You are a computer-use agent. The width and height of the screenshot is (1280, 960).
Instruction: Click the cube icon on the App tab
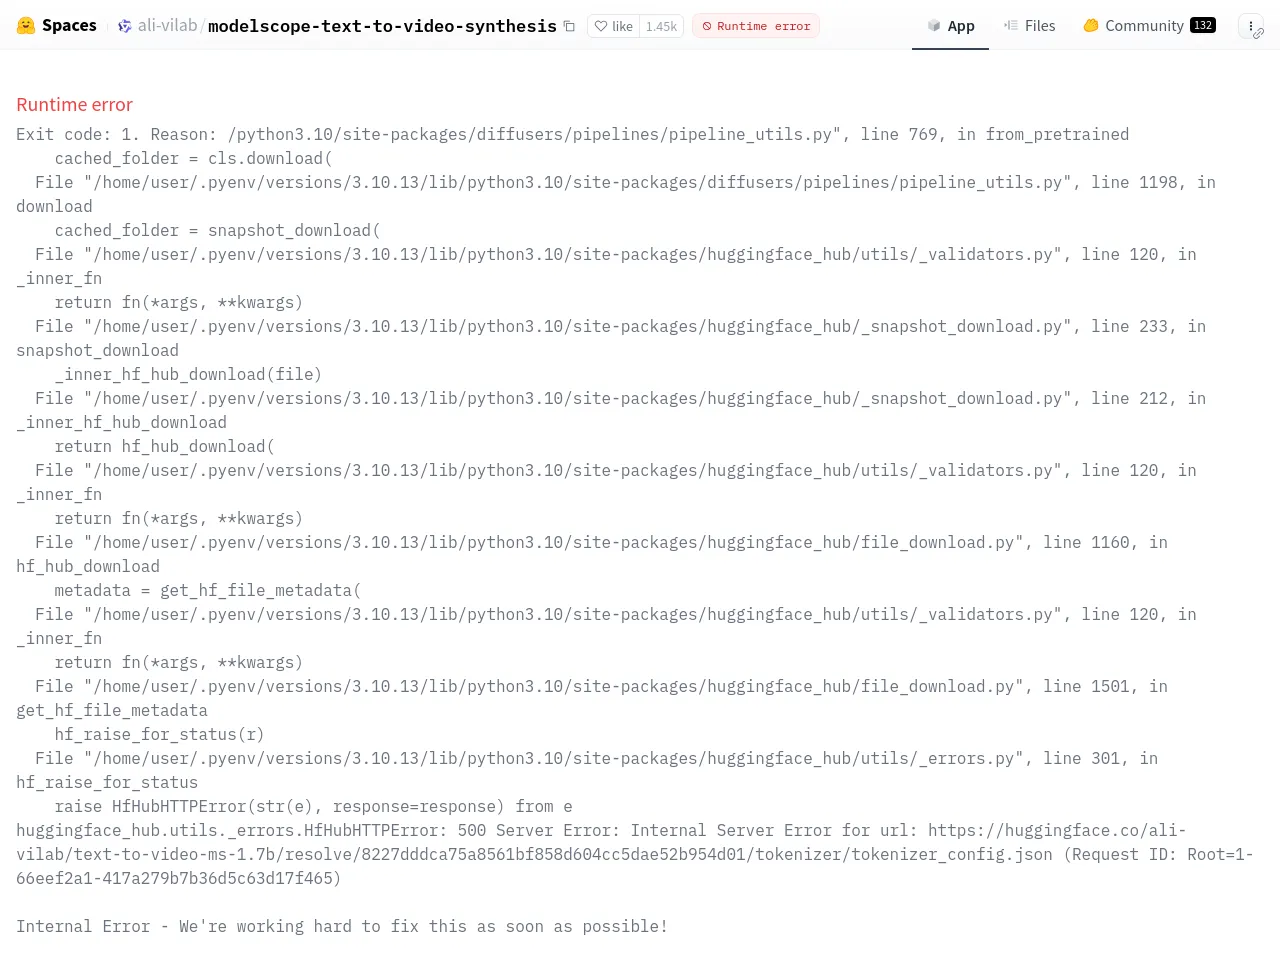click(x=934, y=26)
